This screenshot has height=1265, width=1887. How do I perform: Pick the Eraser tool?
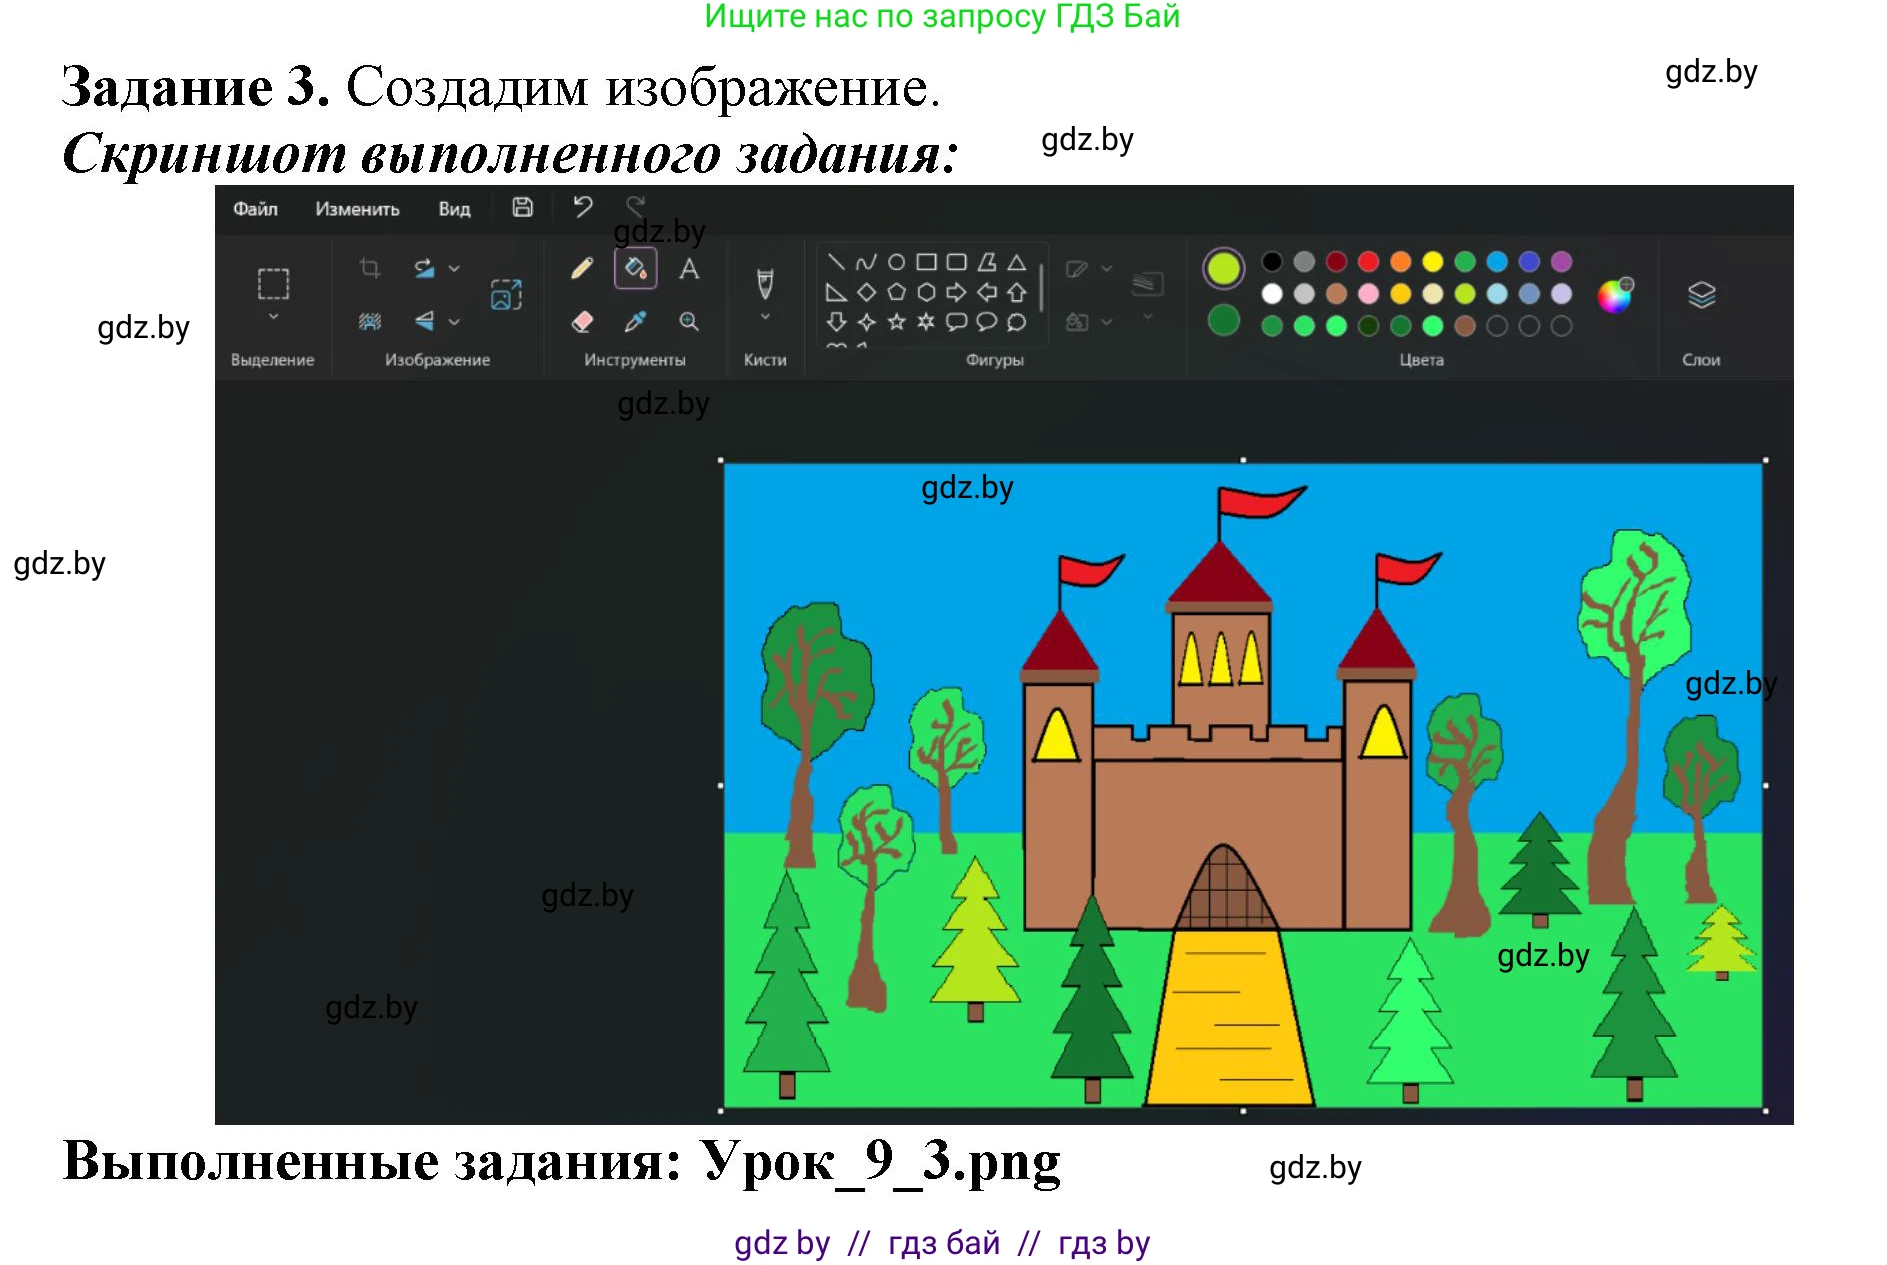pyautogui.click(x=582, y=322)
